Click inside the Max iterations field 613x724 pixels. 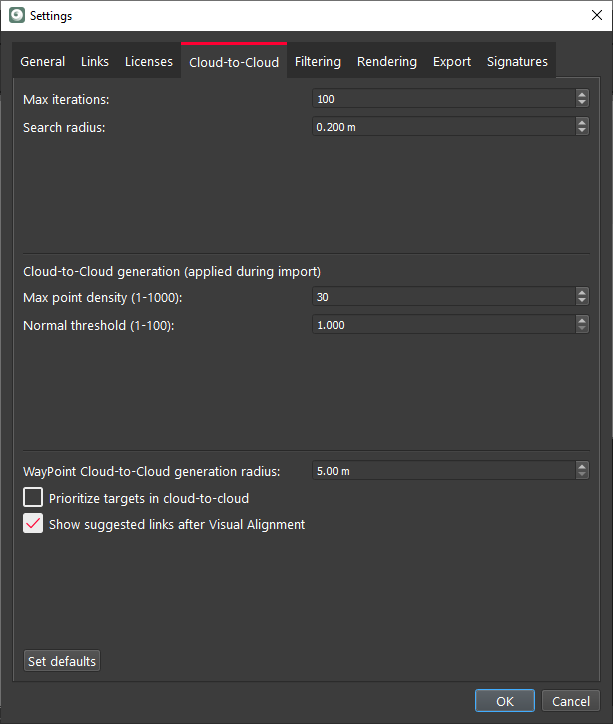coord(442,99)
